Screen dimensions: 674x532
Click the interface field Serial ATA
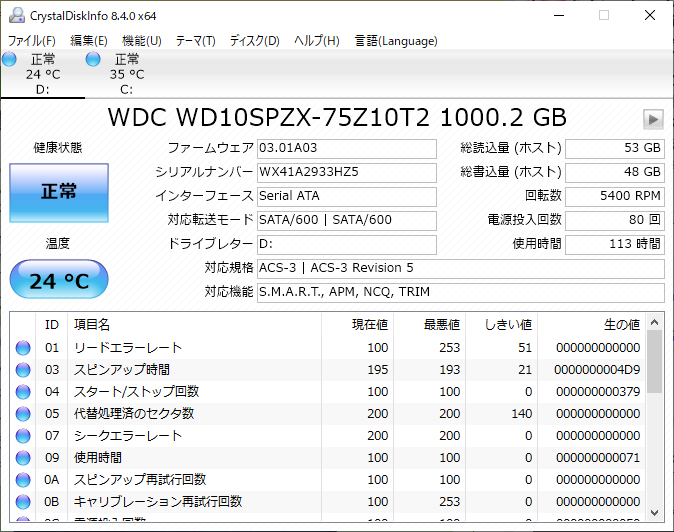click(346, 197)
